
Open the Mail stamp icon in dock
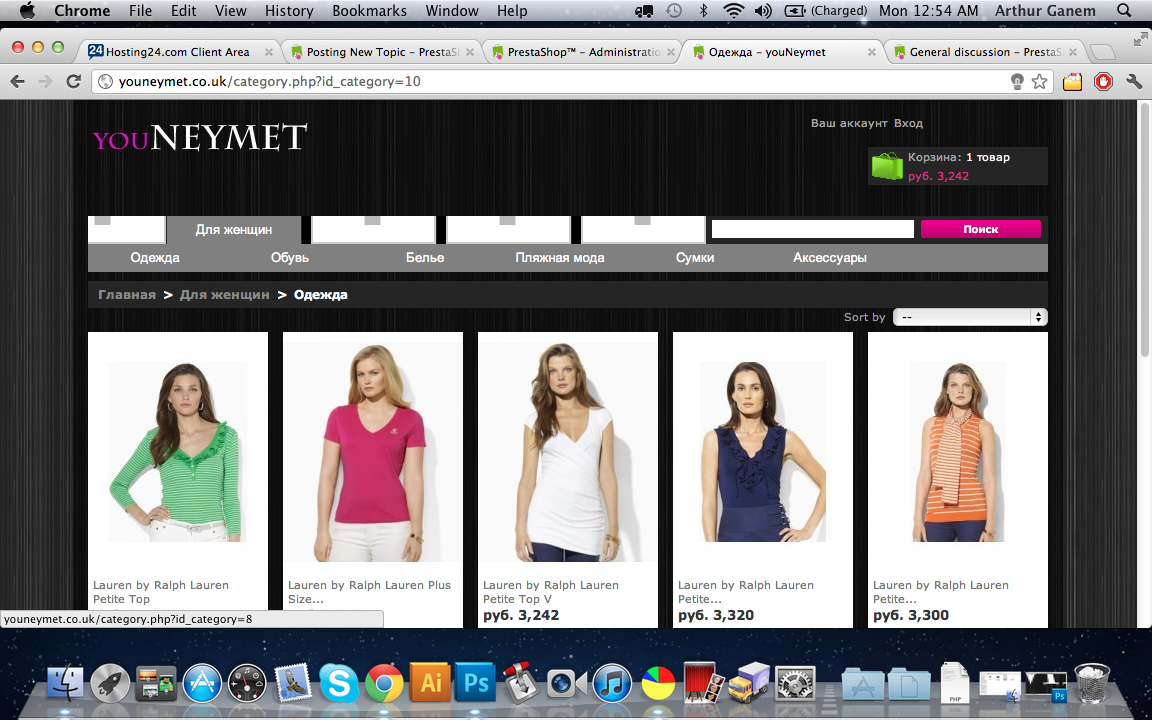[x=293, y=684]
